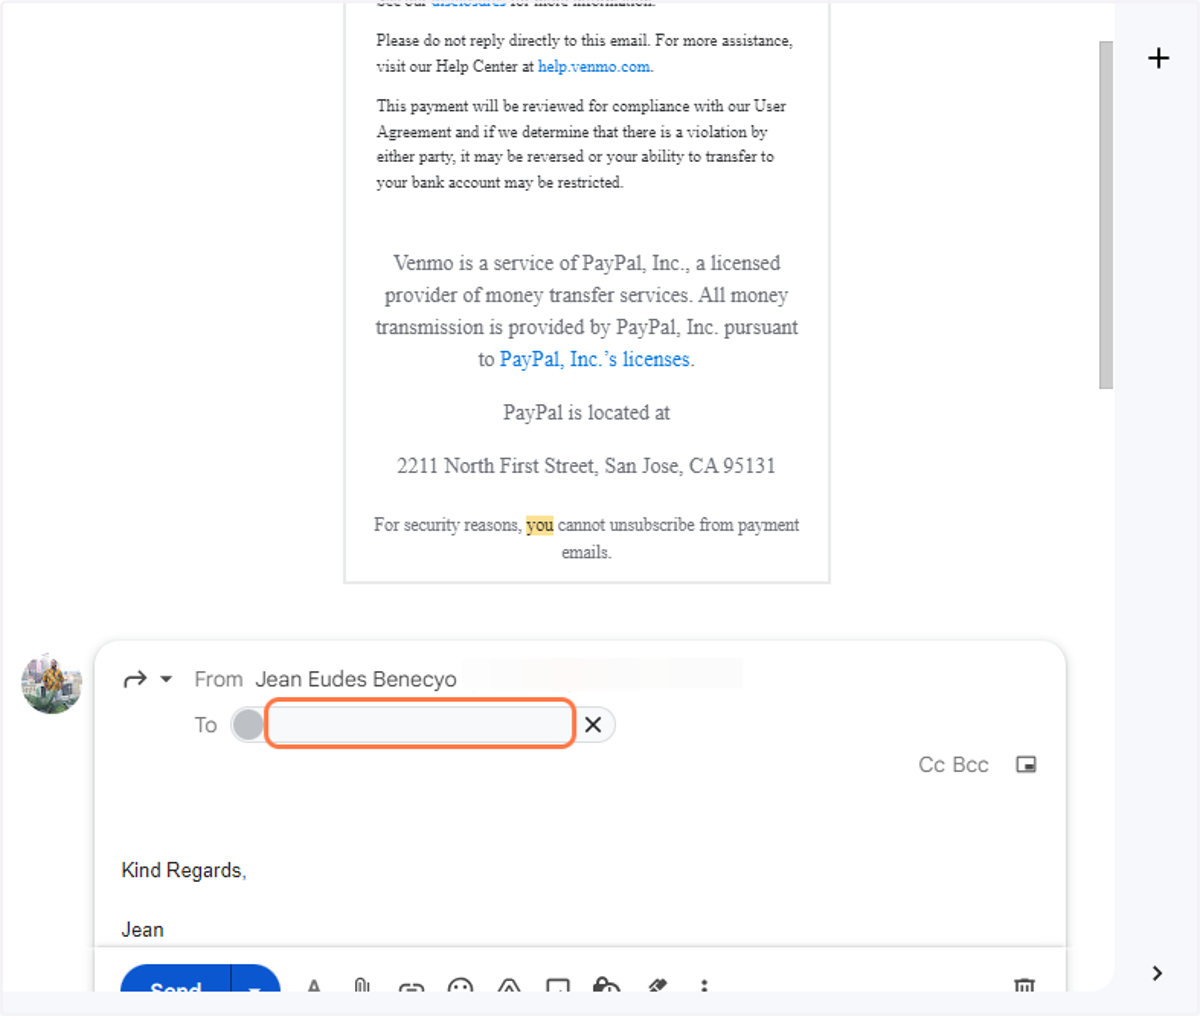The height and width of the screenshot is (1016, 1200).
Task: Insert link using the chain icon
Action: point(411,987)
